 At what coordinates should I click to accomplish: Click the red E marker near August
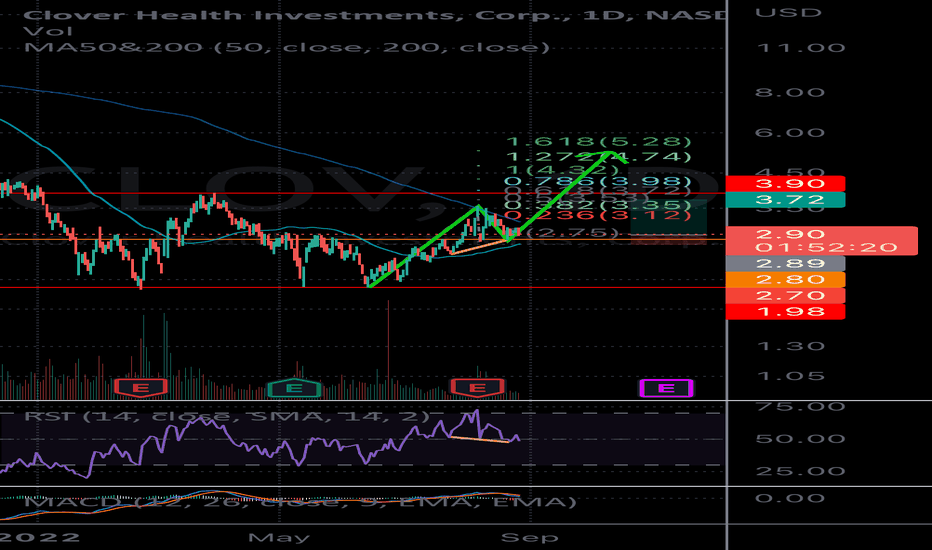coord(477,388)
